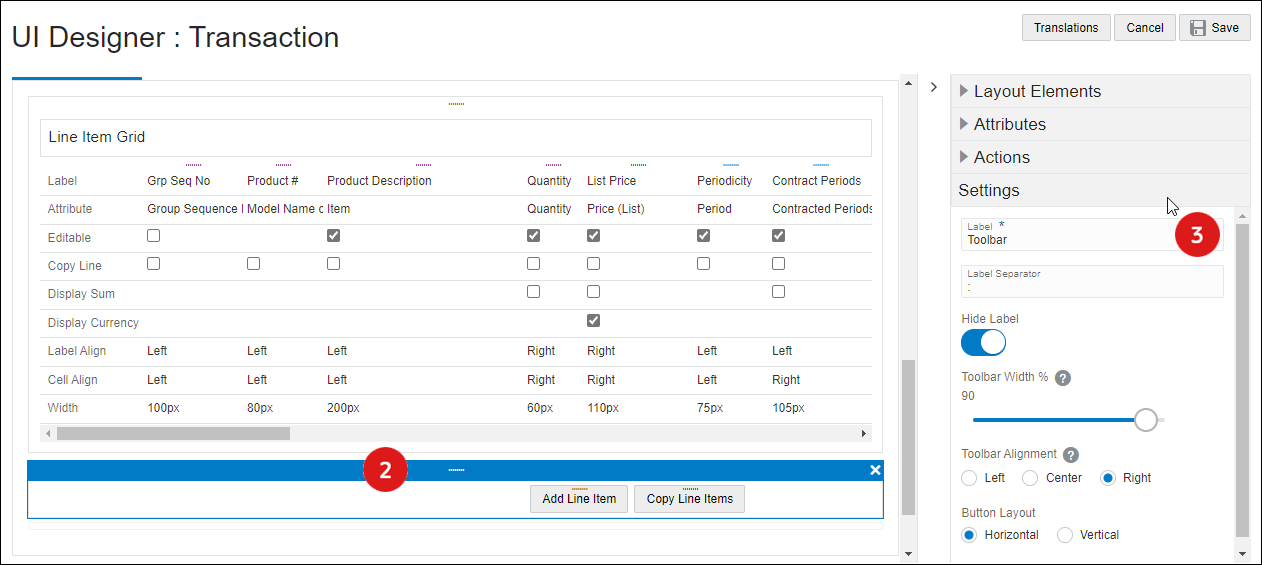Toggle Copy Line checkbox for Product #

click(x=254, y=264)
